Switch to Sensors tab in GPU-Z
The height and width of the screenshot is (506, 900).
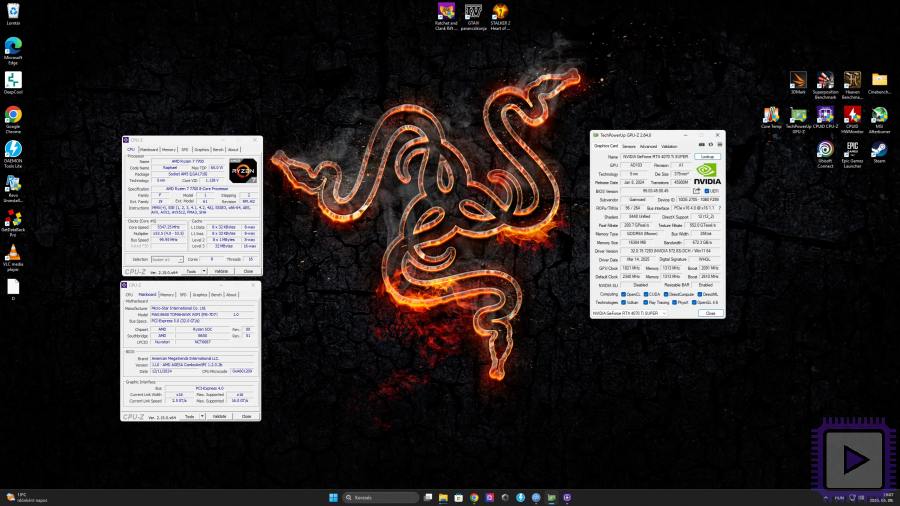(629, 146)
